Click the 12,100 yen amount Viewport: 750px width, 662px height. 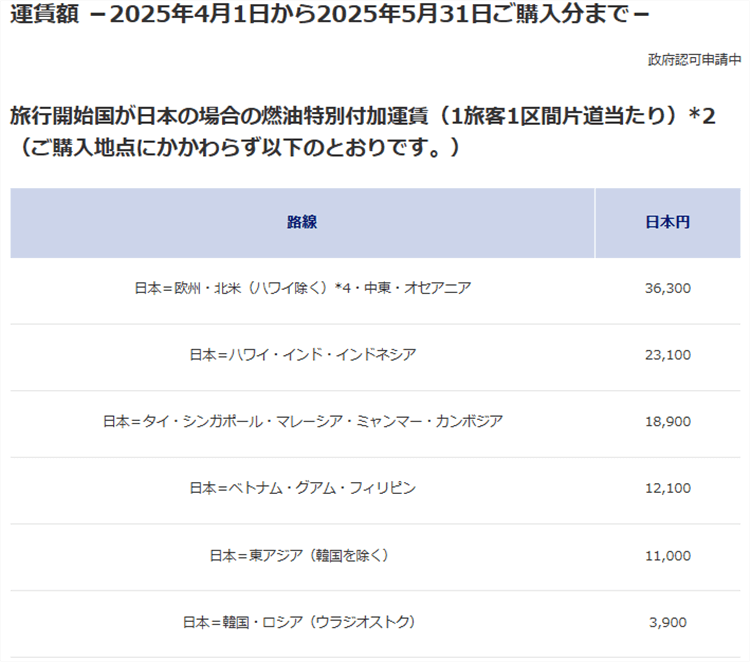668,488
